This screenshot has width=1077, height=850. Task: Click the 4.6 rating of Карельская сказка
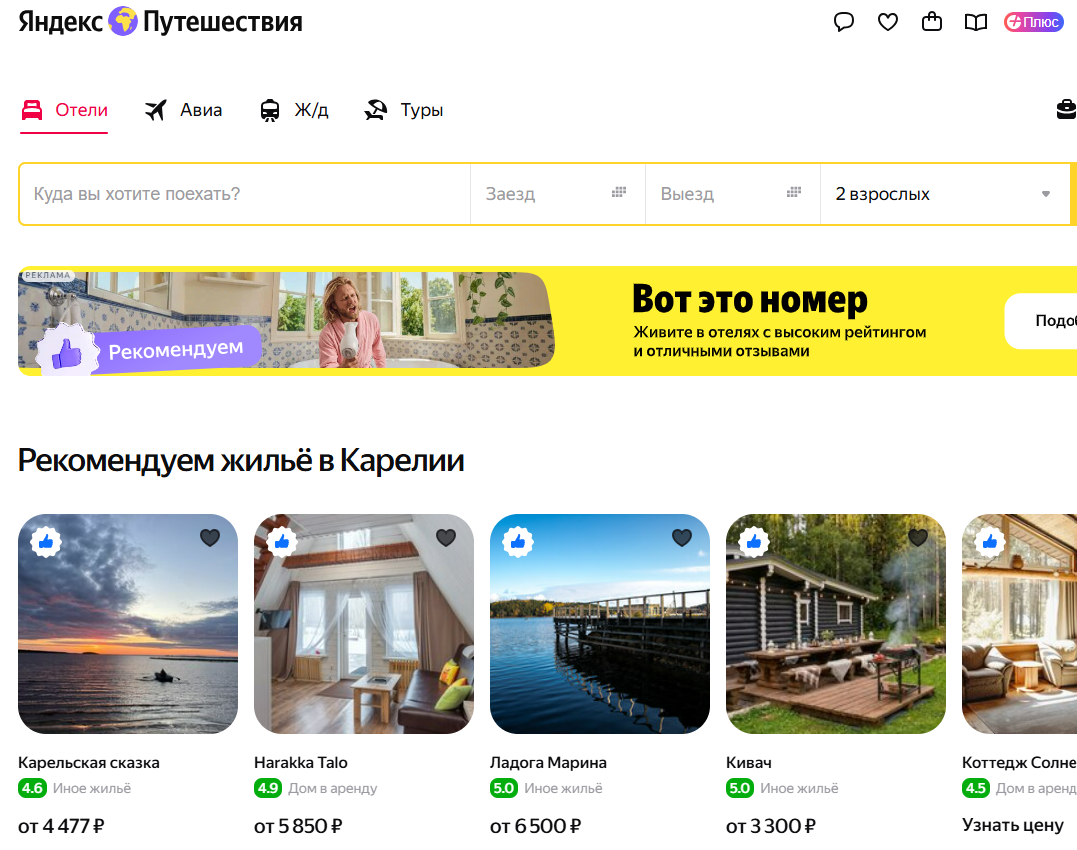click(x=32, y=788)
